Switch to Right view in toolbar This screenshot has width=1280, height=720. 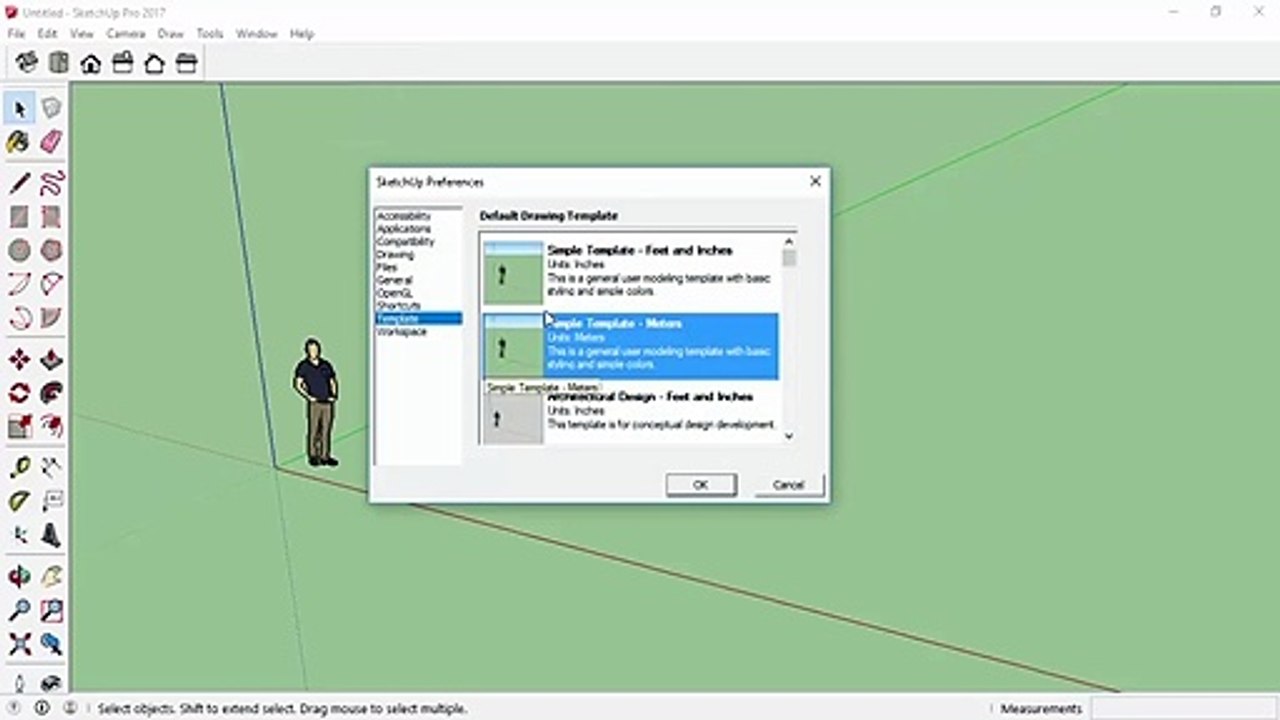click(123, 63)
